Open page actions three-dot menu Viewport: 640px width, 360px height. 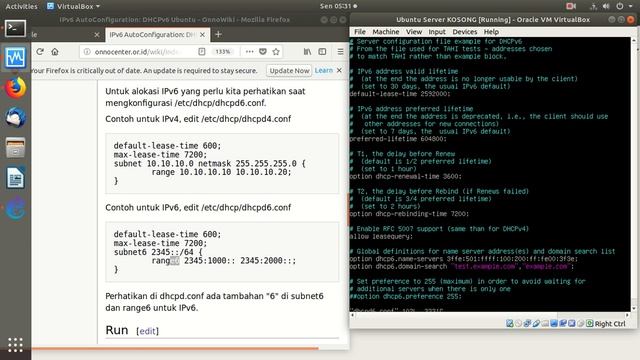click(249, 51)
